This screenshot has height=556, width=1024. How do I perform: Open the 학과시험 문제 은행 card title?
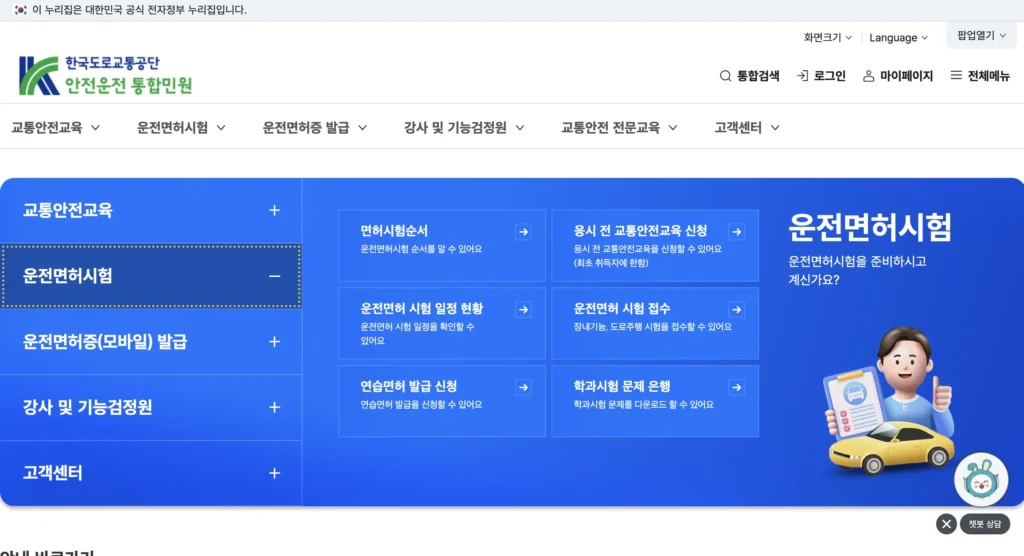pos(622,386)
